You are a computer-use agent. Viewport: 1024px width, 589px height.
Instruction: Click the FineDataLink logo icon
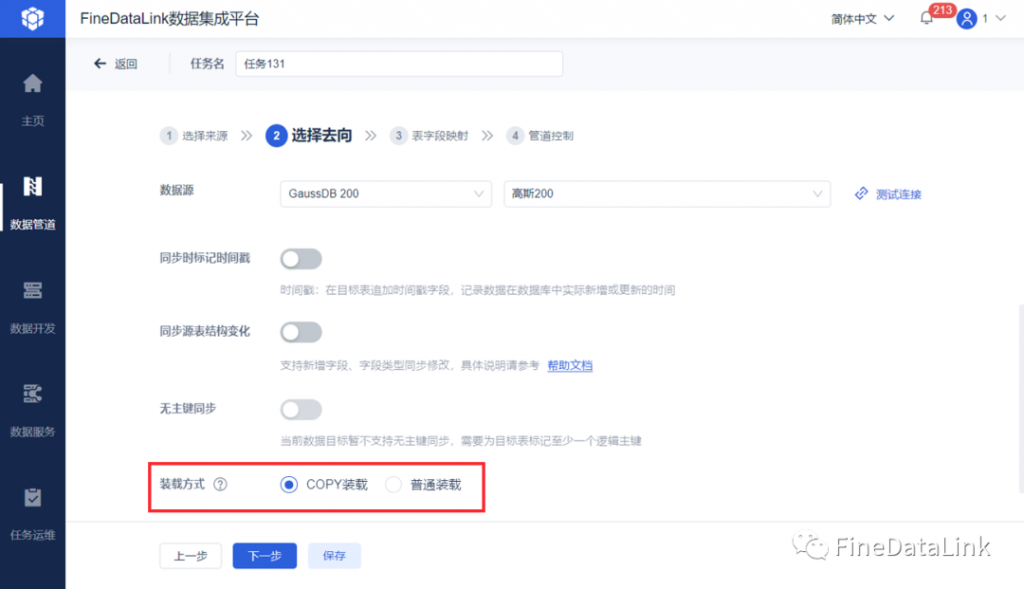tap(32, 18)
